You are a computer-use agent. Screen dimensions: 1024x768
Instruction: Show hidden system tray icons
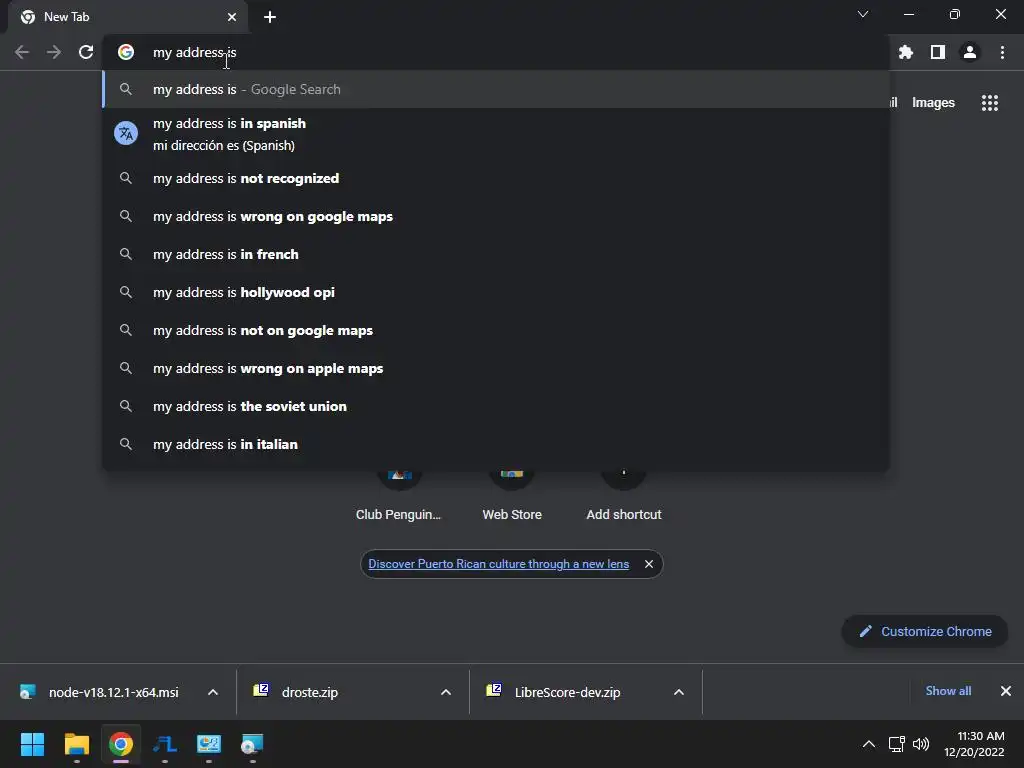click(869, 744)
